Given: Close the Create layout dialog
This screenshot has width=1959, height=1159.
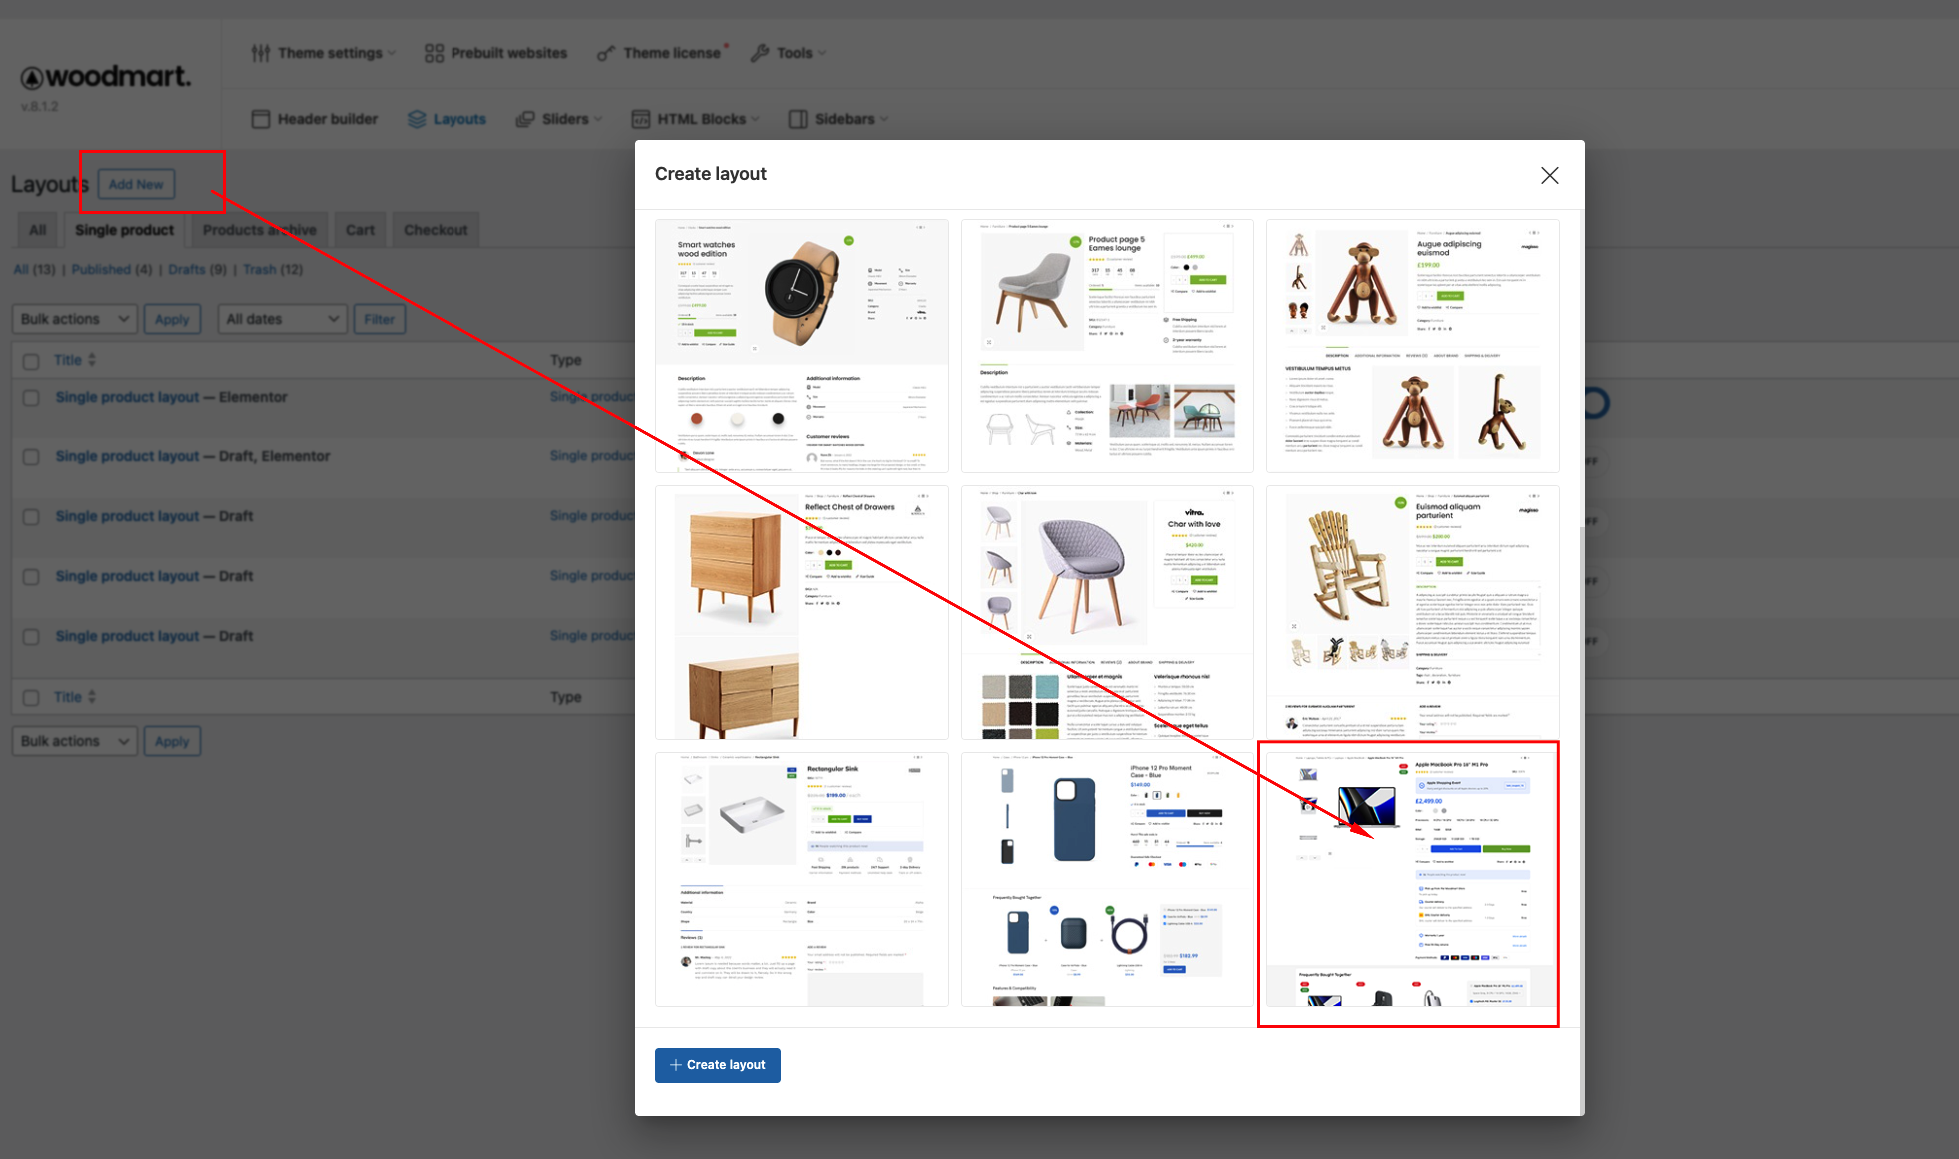Looking at the screenshot, I should 1549,175.
